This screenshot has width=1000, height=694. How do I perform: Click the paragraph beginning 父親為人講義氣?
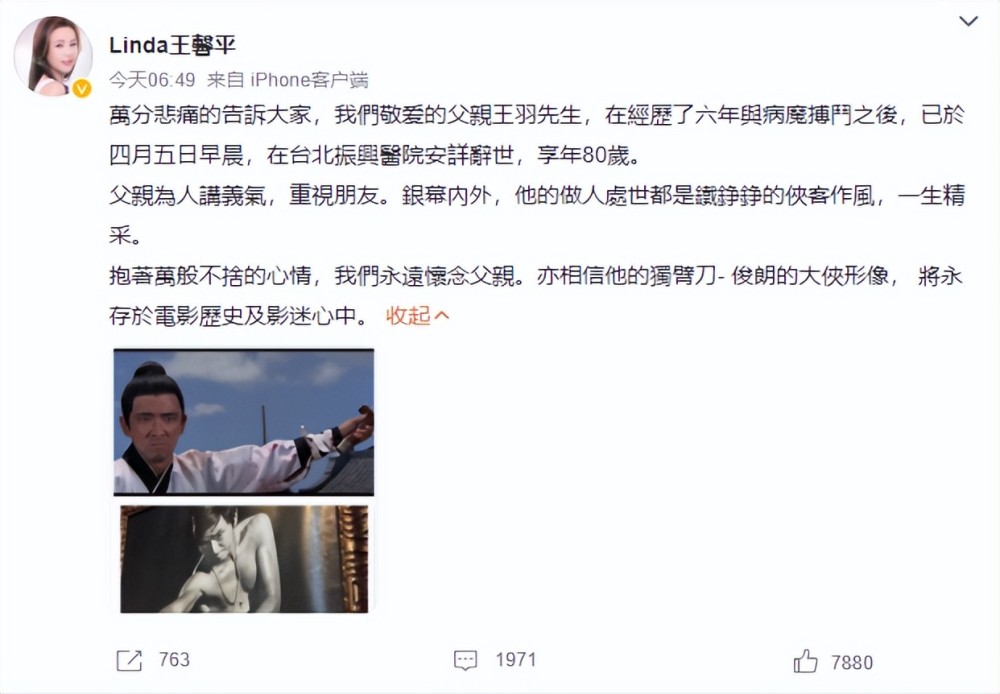[x=536, y=216]
